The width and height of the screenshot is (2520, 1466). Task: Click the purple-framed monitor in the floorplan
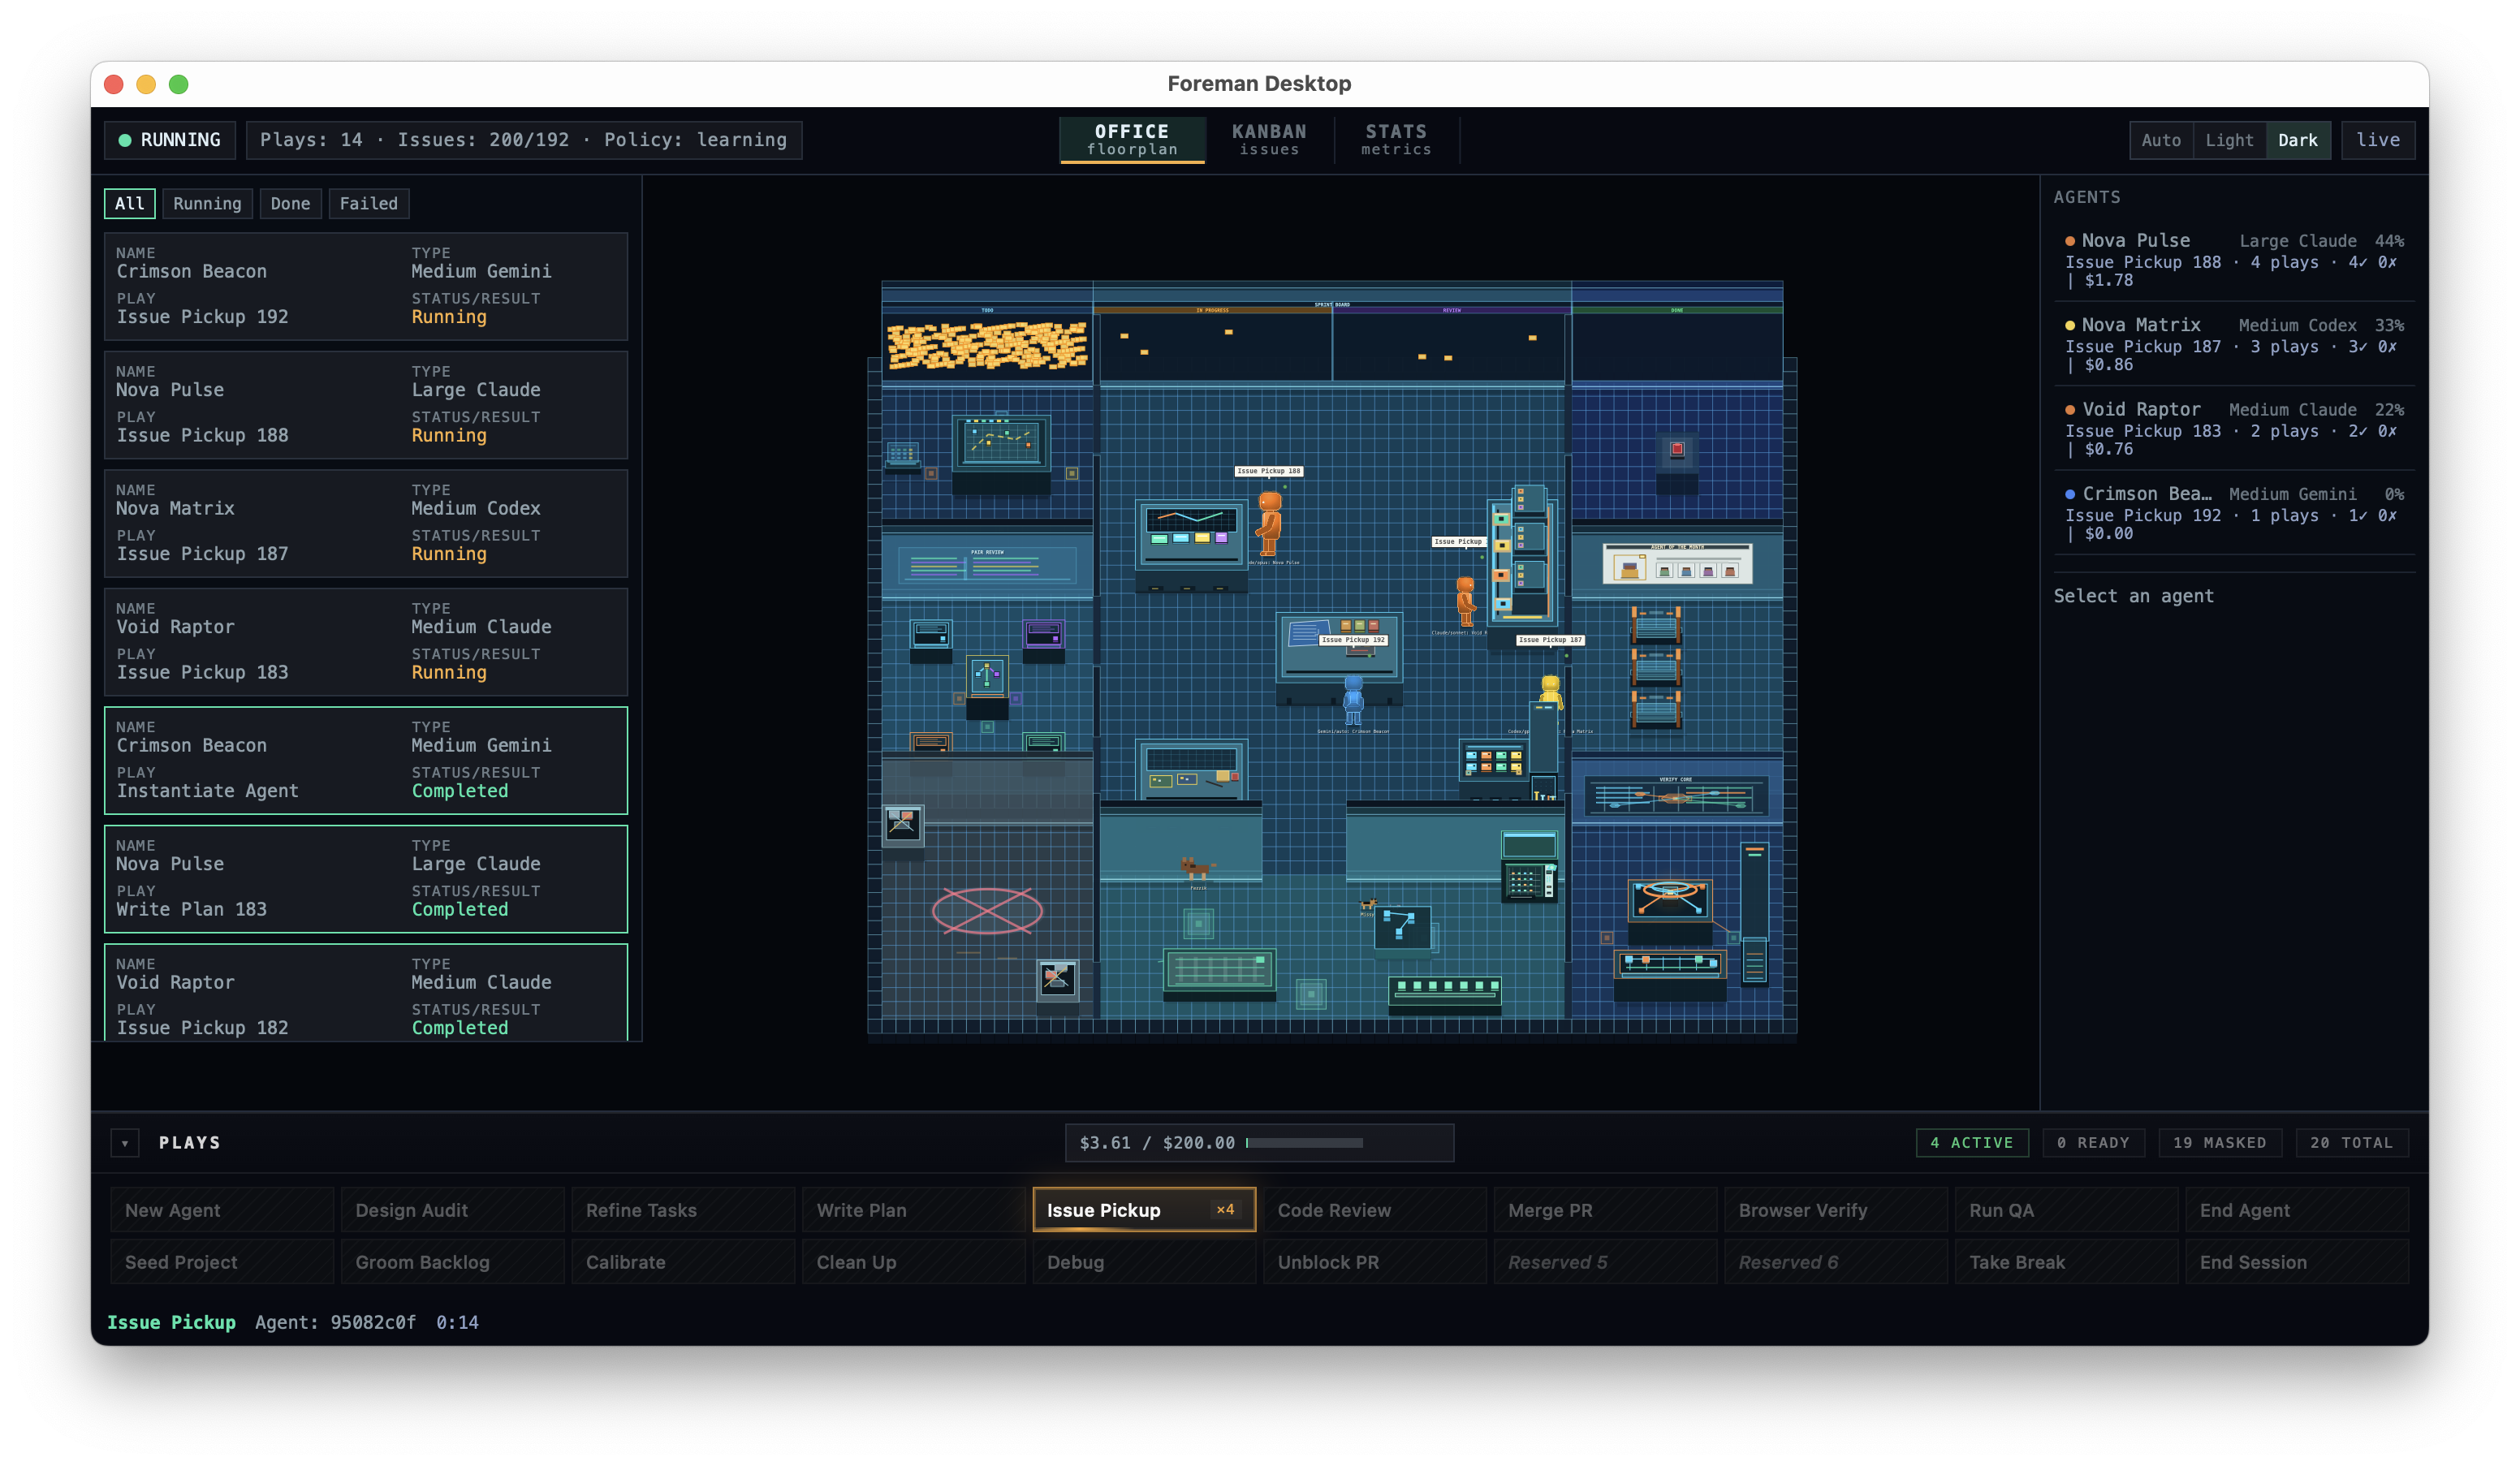coord(1043,634)
